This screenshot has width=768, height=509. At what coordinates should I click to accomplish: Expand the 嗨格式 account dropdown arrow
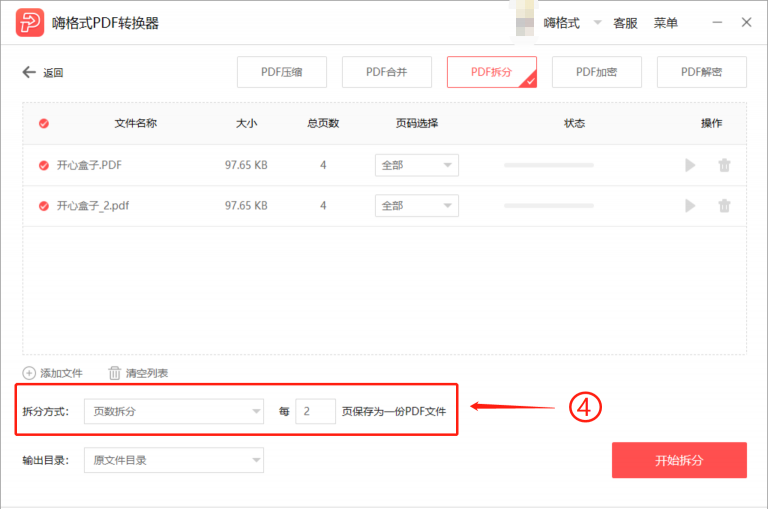[598, 23]
